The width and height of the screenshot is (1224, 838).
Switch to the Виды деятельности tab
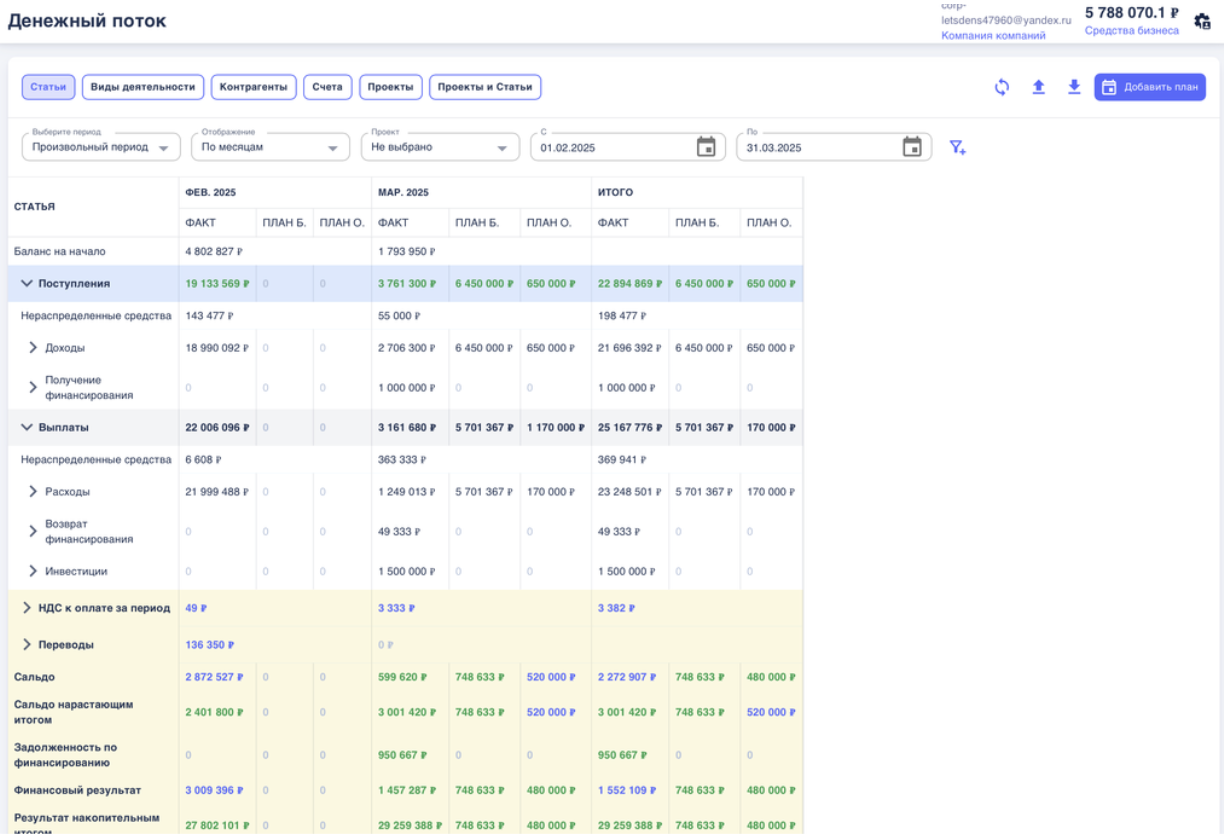[x=143, y=87]
